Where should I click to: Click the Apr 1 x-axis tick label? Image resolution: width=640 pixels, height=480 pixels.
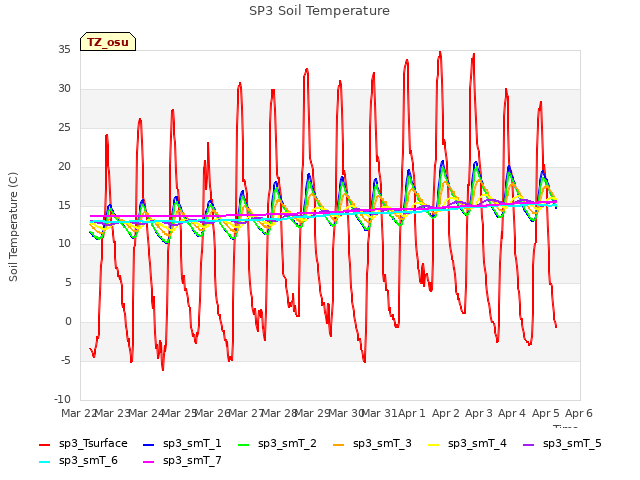[x=412, y=413]
